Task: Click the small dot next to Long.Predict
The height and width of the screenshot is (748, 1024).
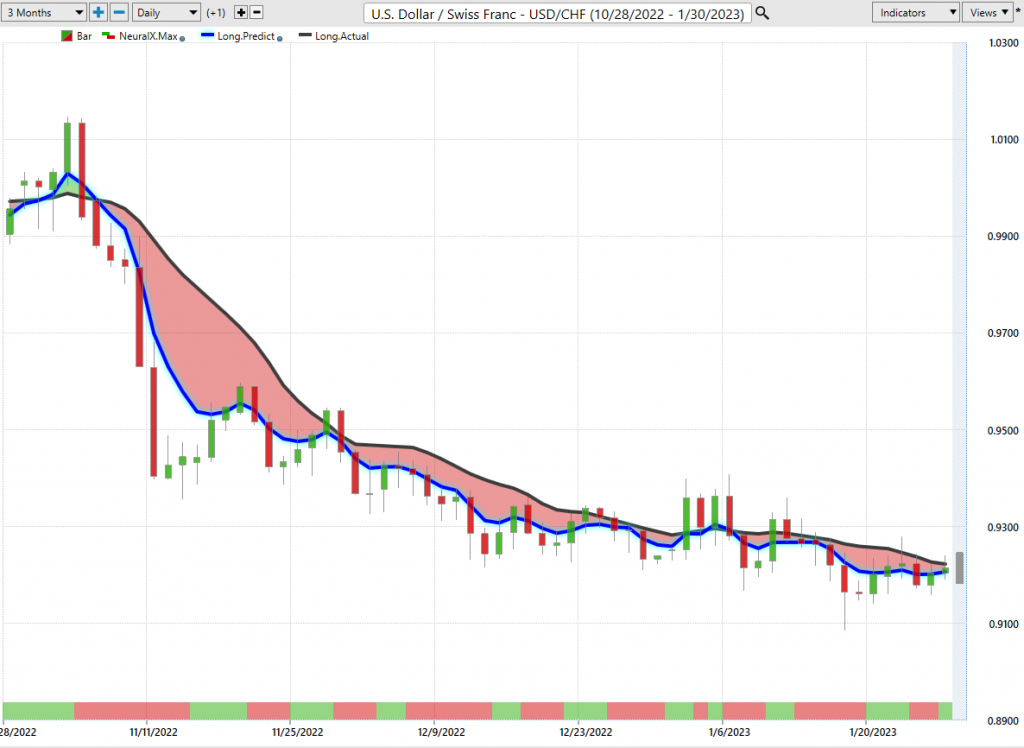Action: pyautogui.click(x=280, y=39)
